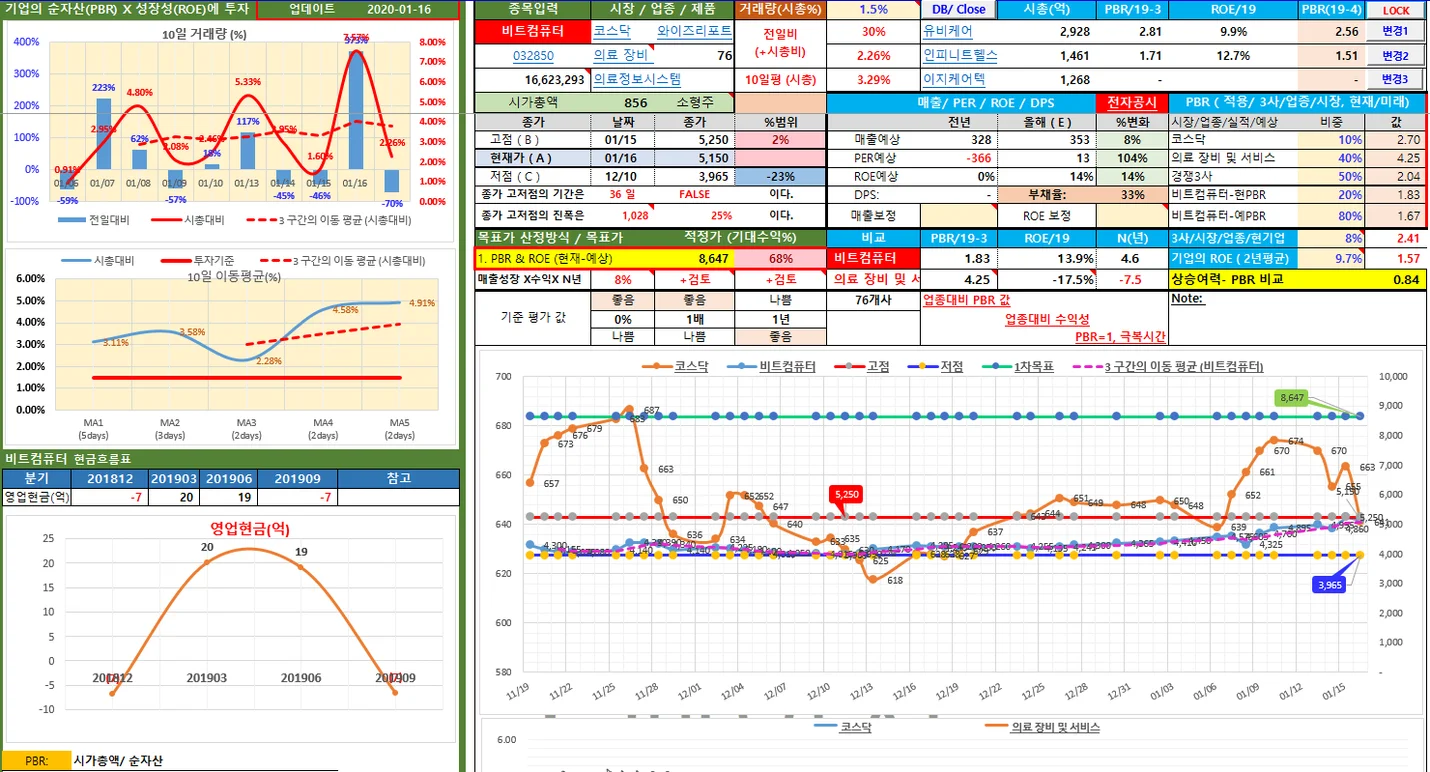Select the 참고 header in cash flow table
1430x772 pixels.
click(398, 478)
